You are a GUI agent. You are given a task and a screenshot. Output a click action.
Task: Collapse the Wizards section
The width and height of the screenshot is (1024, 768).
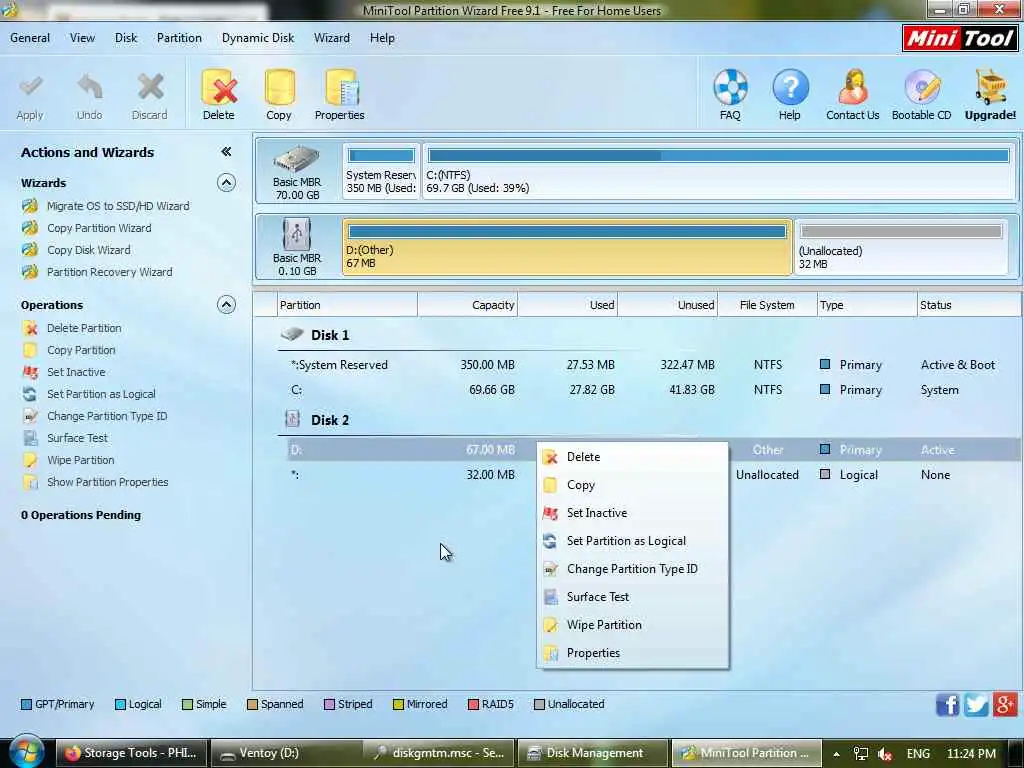coord(226,182)
